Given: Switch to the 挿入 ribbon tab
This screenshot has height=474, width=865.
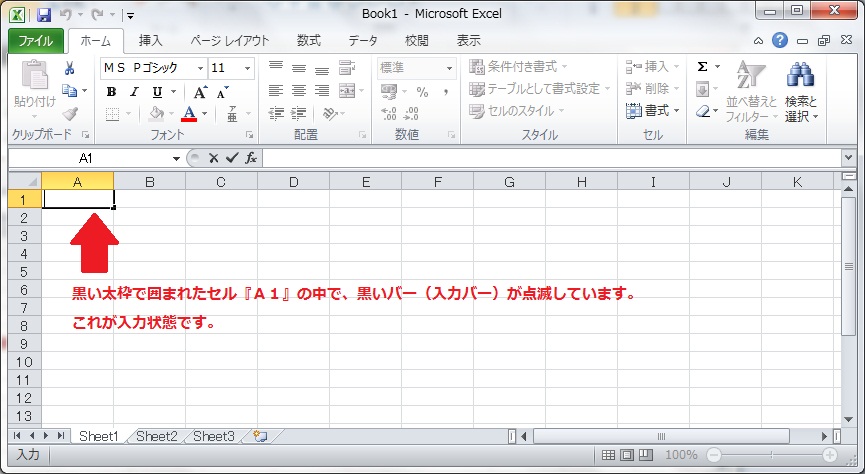Looking at the screenshot, I should tap(151, 41).
